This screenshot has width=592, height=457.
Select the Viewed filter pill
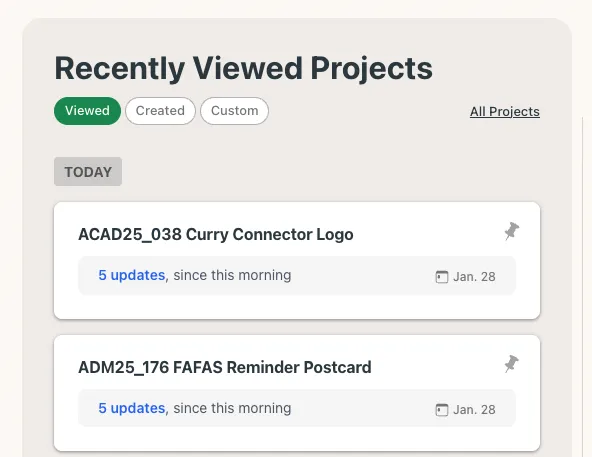[87, 111]
